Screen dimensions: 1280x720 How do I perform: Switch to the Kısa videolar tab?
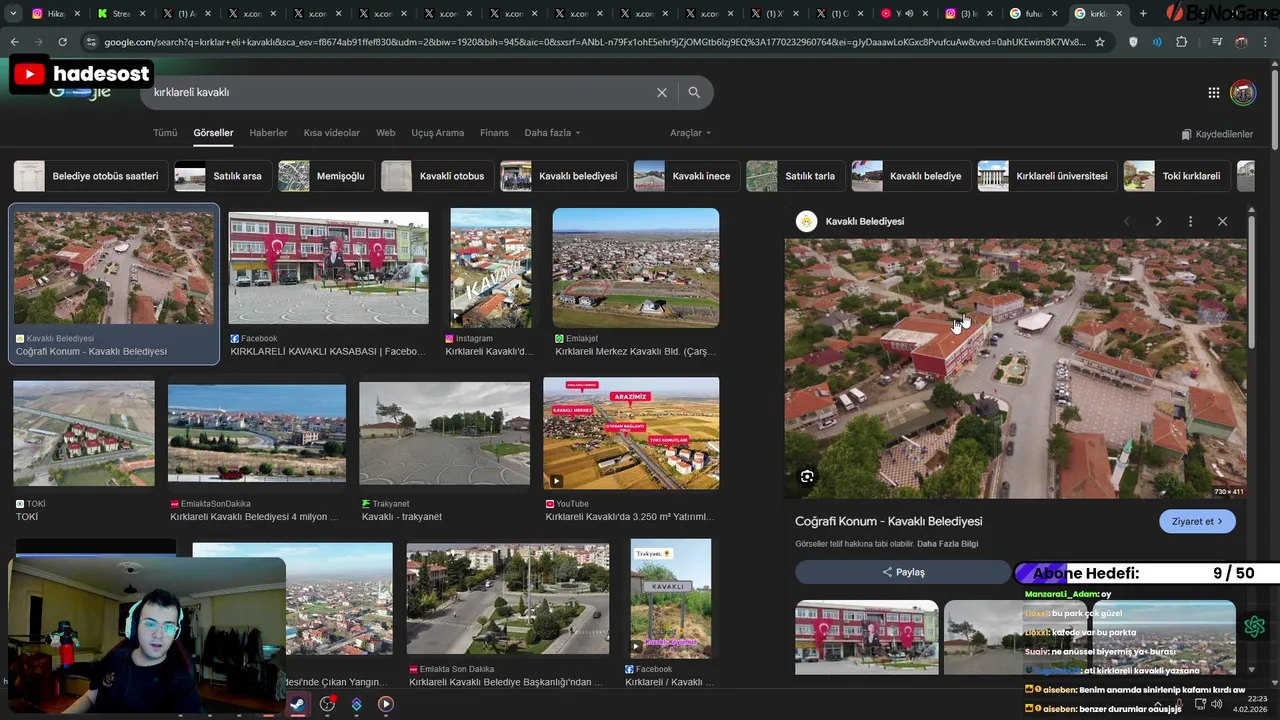tap(331, 133)
